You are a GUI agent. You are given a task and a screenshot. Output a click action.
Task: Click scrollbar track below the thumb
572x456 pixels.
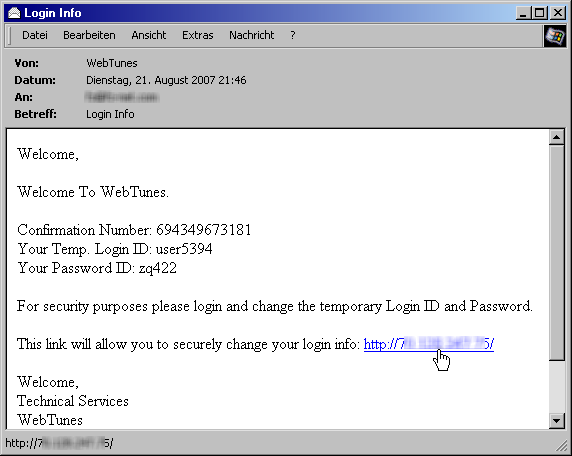[x=556, y=387]
